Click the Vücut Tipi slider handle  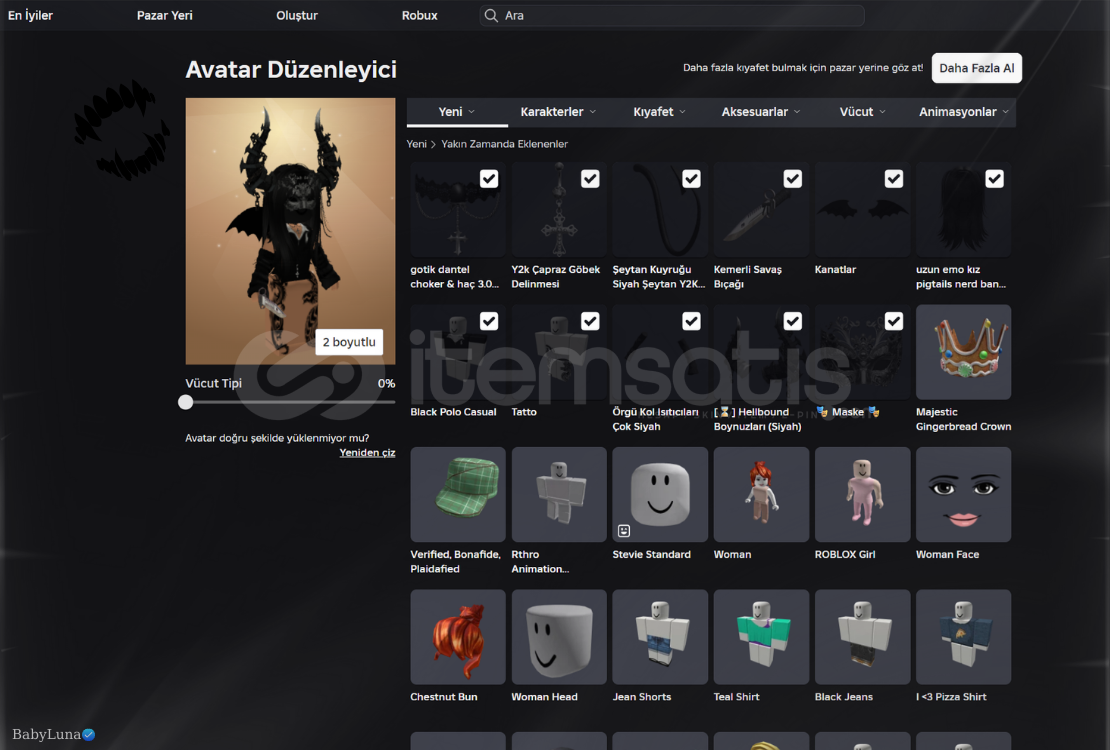tap(186, 402)
